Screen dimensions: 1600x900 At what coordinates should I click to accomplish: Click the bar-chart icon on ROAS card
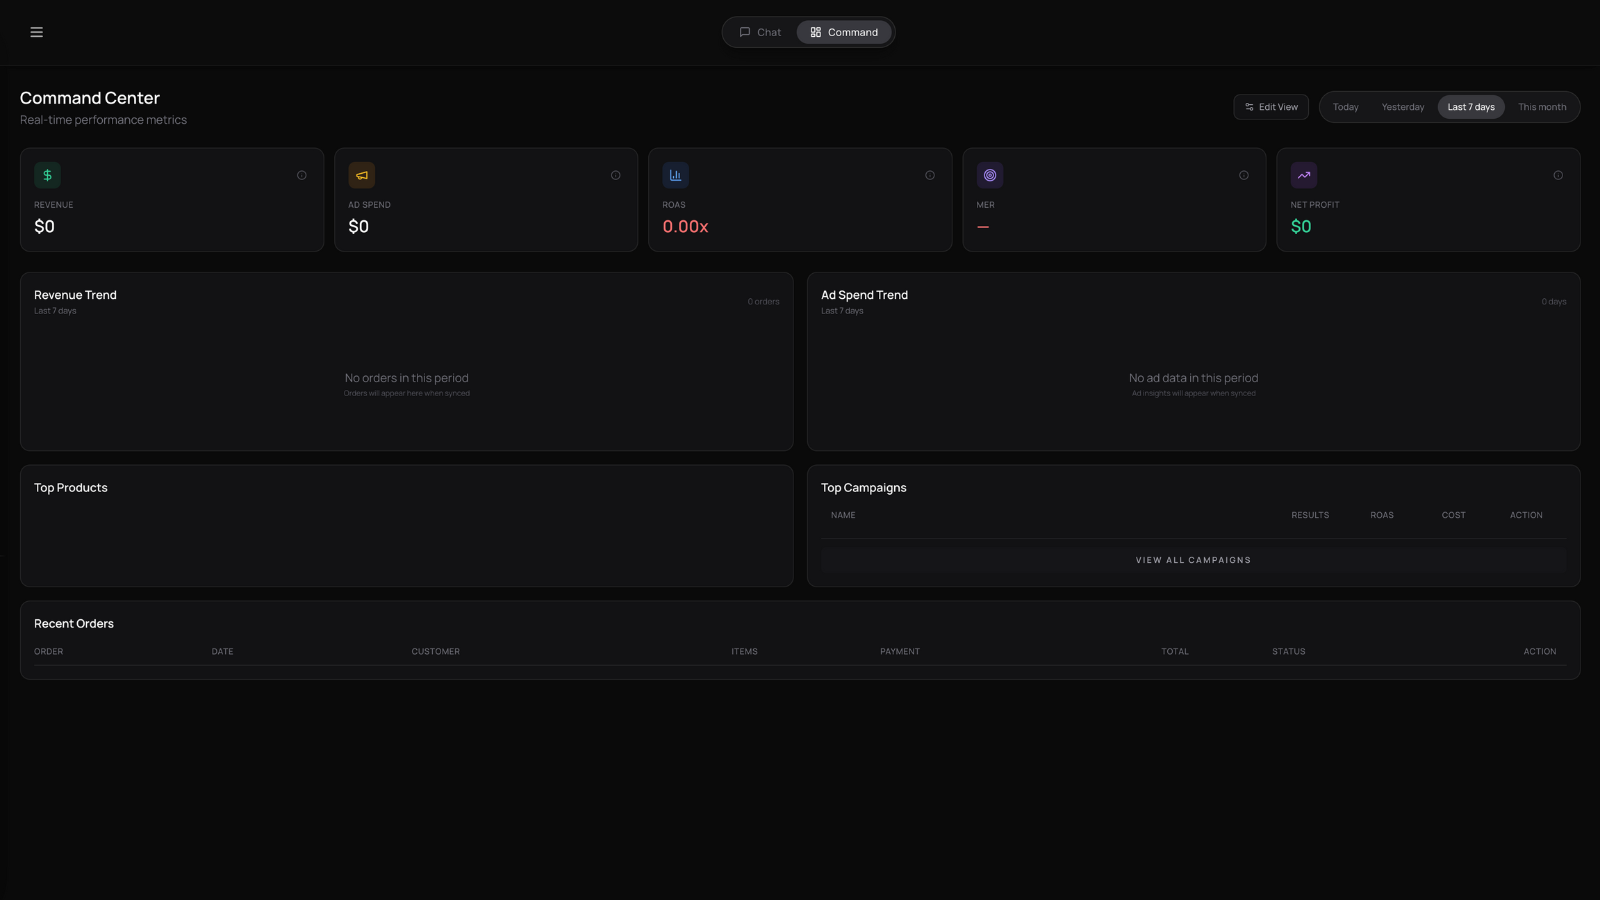(x=675, y=175)
